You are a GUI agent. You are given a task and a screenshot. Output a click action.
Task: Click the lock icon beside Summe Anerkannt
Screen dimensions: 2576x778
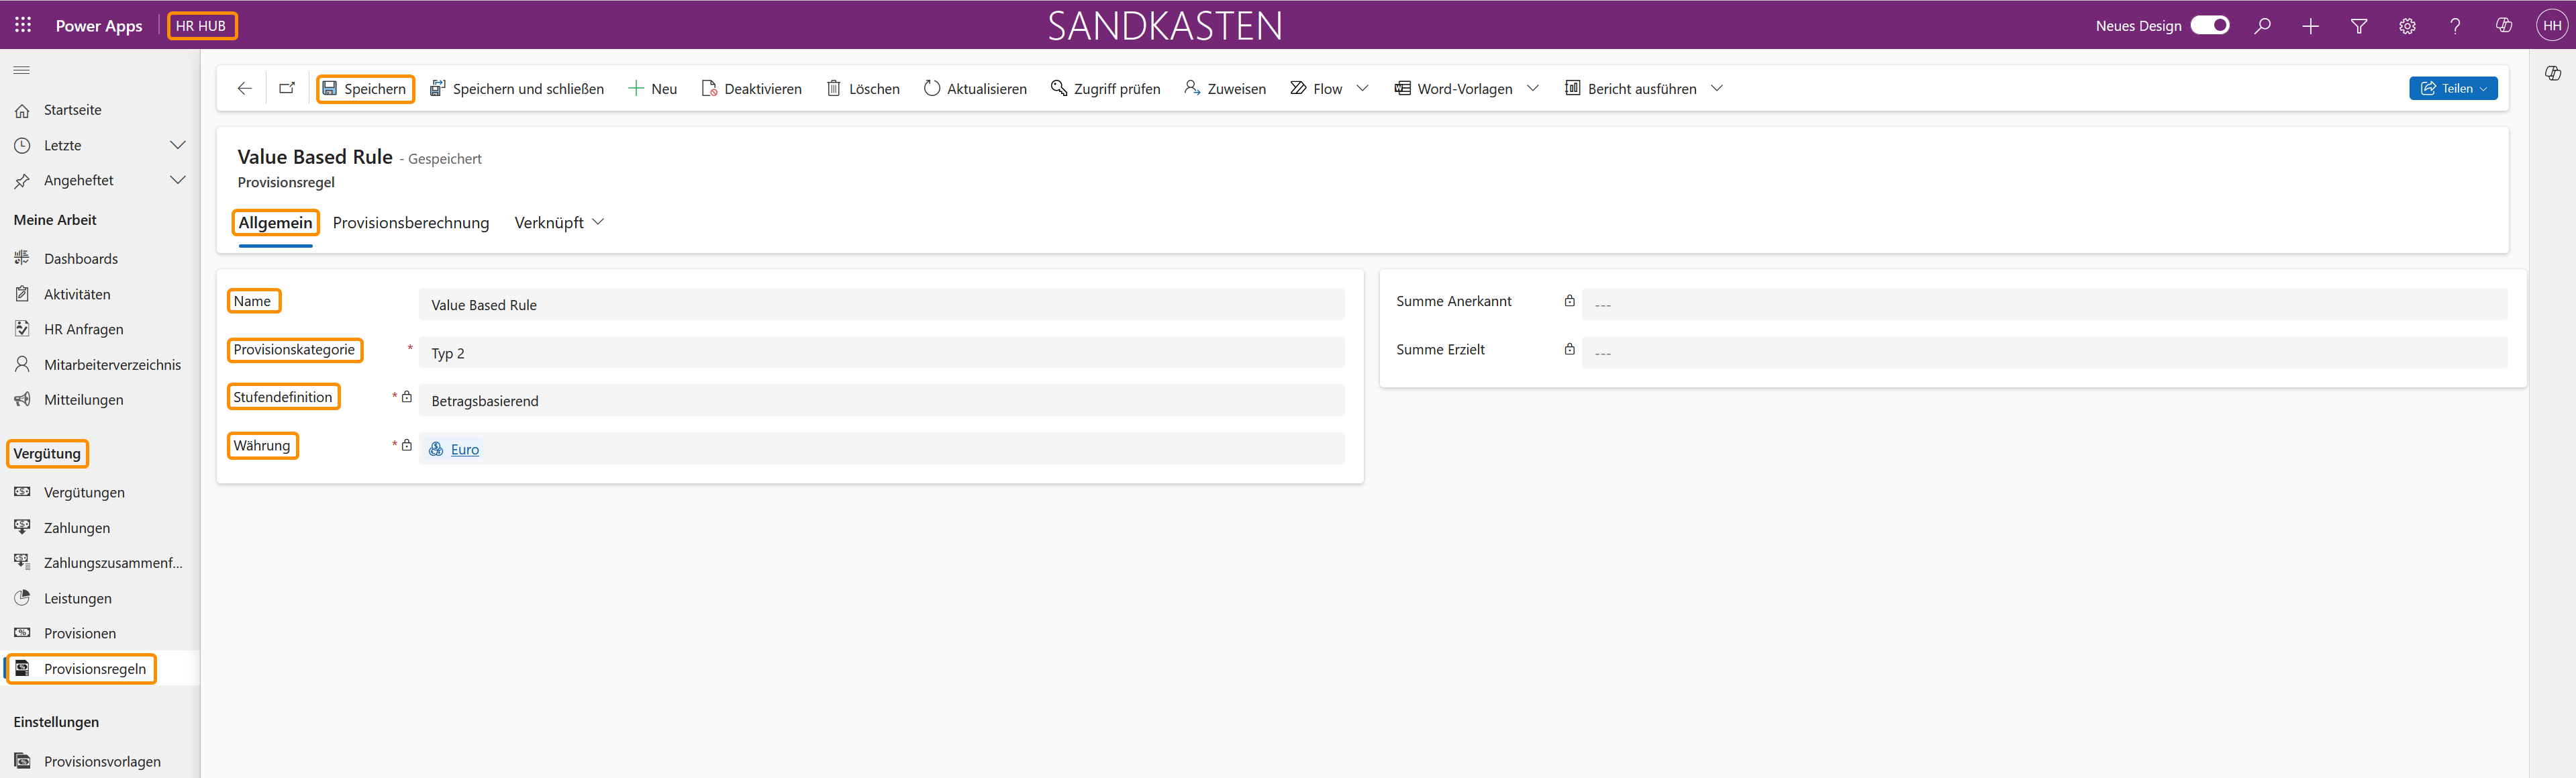coord(1570,301)
